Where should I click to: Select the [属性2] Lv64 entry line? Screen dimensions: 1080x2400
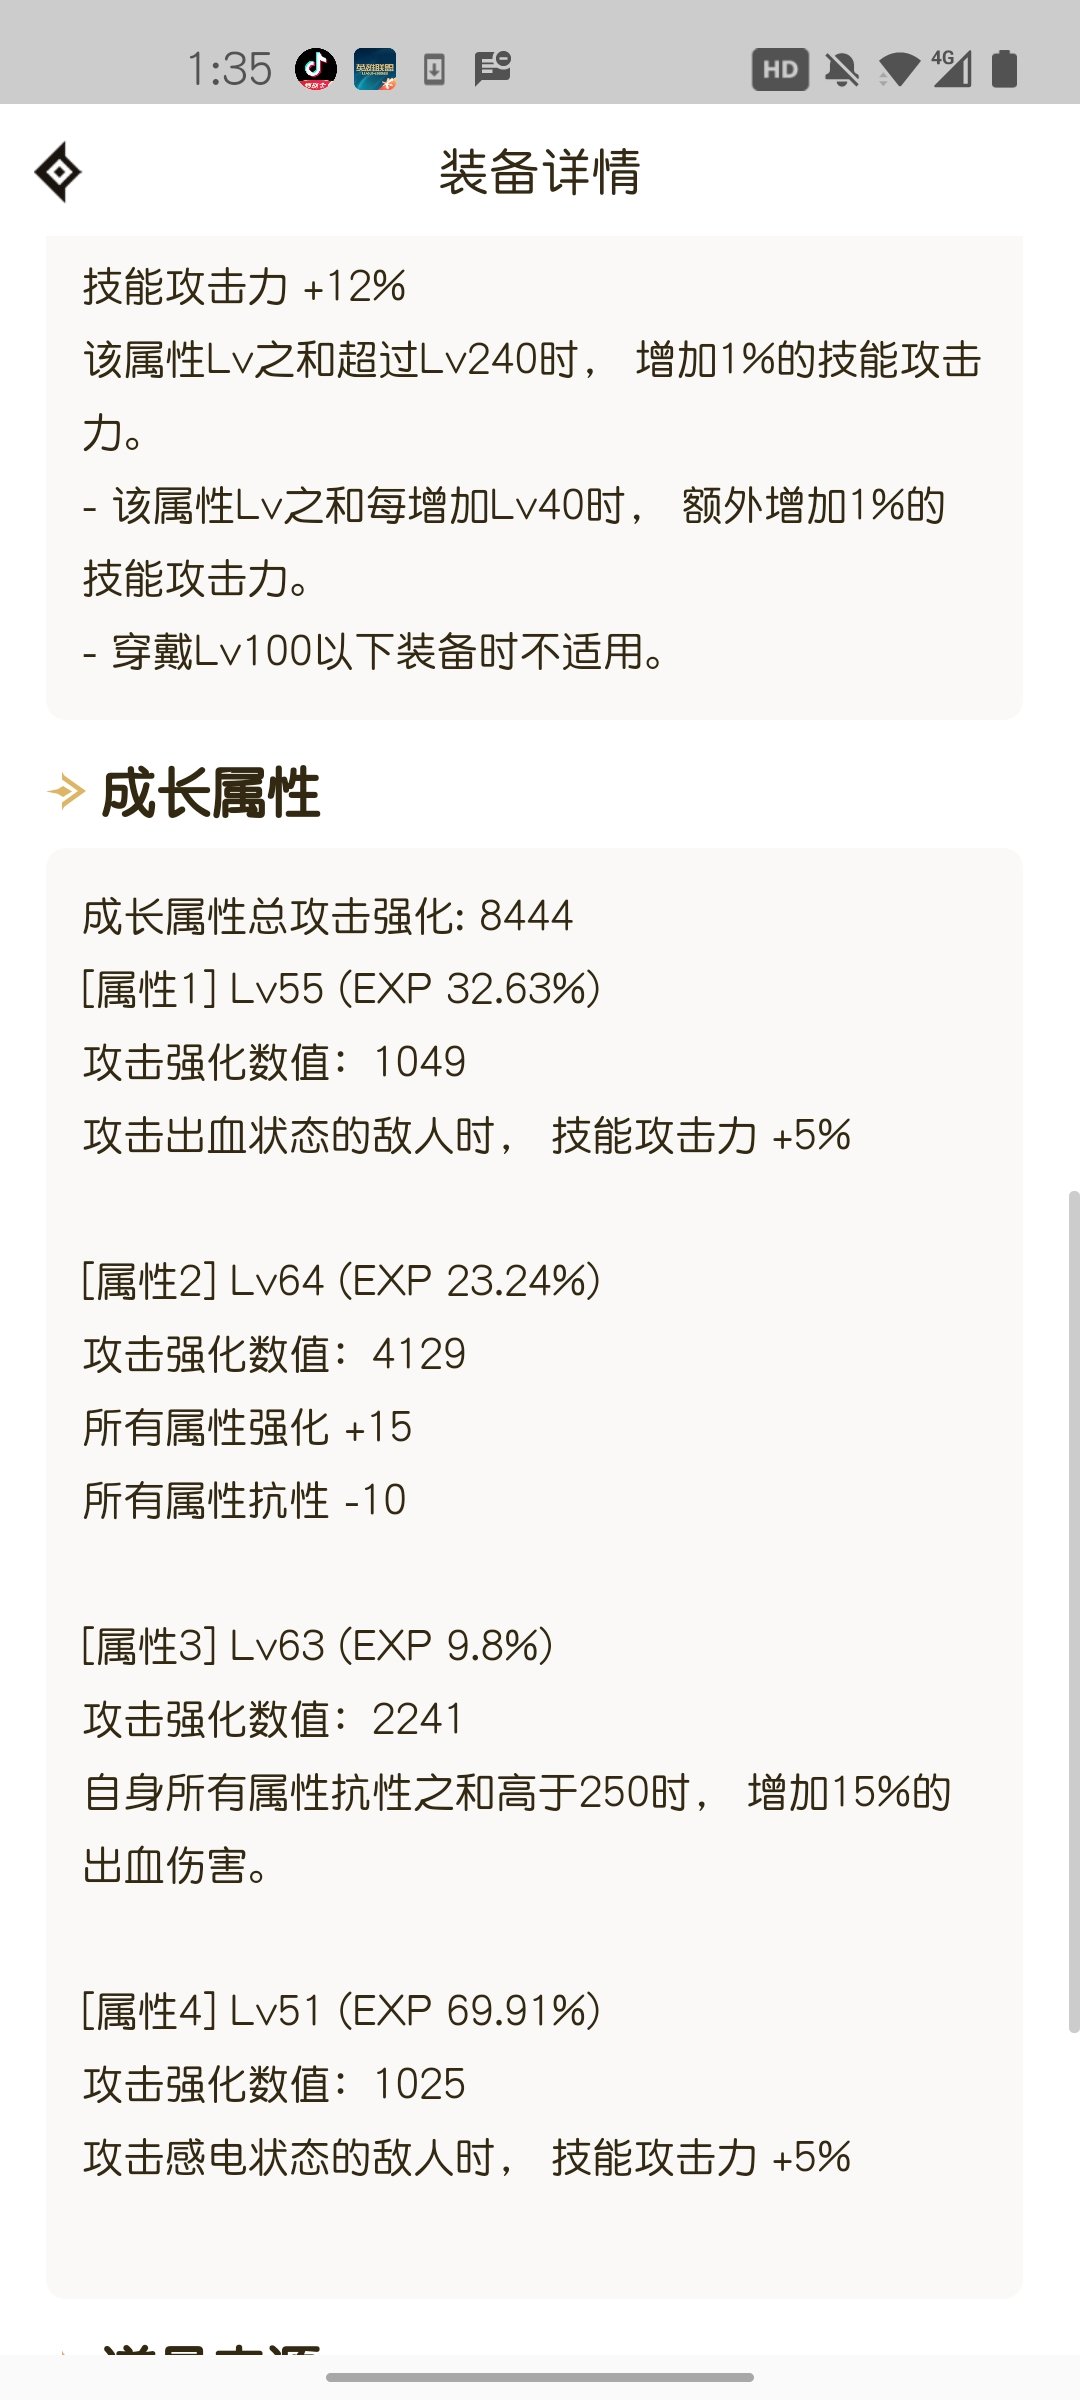[x=341, y=1281]
